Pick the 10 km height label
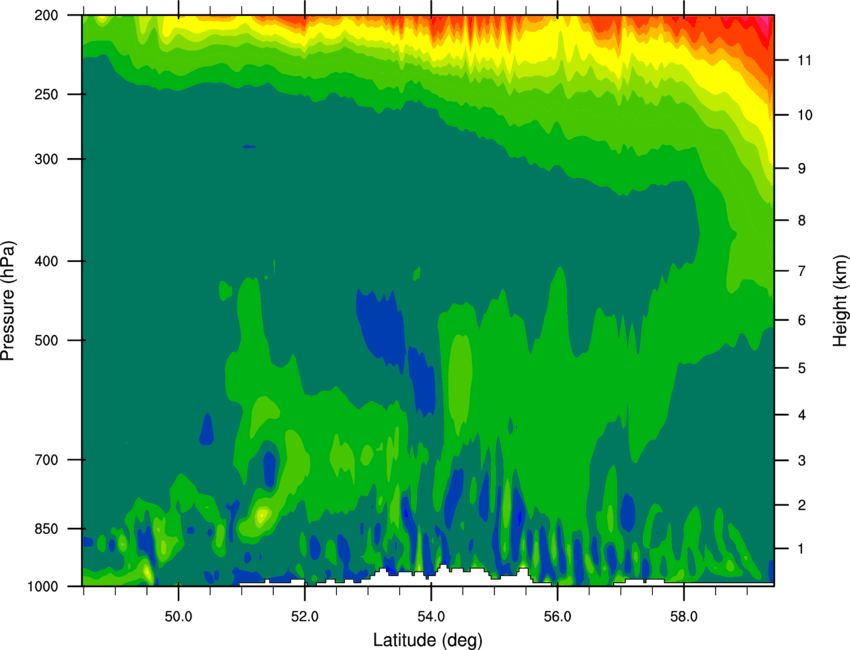 (805, 115)
